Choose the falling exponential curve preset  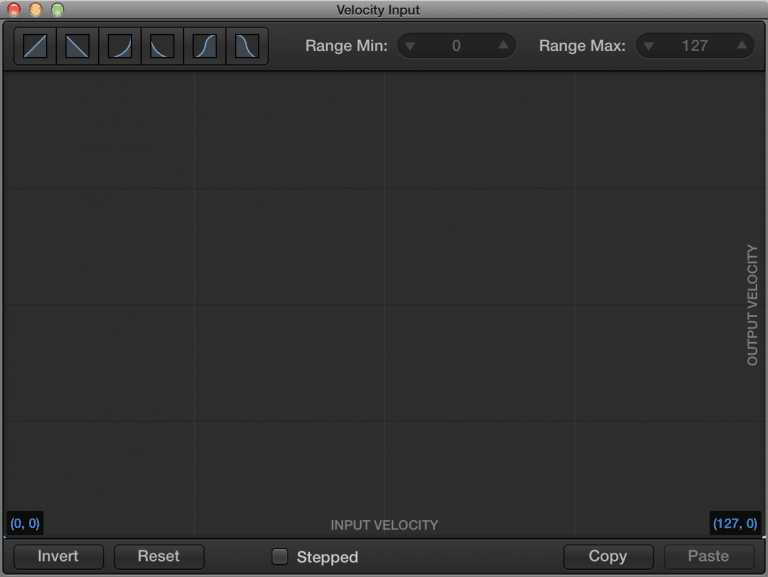[x=162, y=46]
